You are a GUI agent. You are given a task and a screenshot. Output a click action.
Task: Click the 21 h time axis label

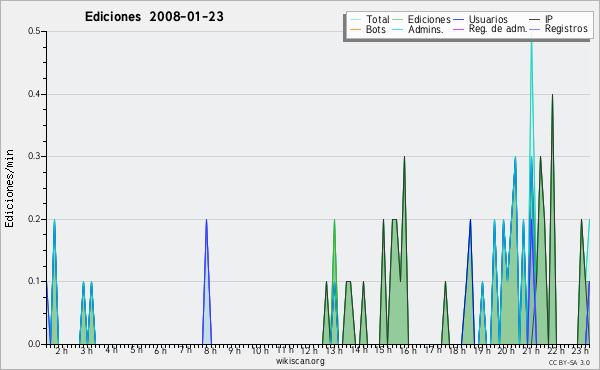coord(531,350)
